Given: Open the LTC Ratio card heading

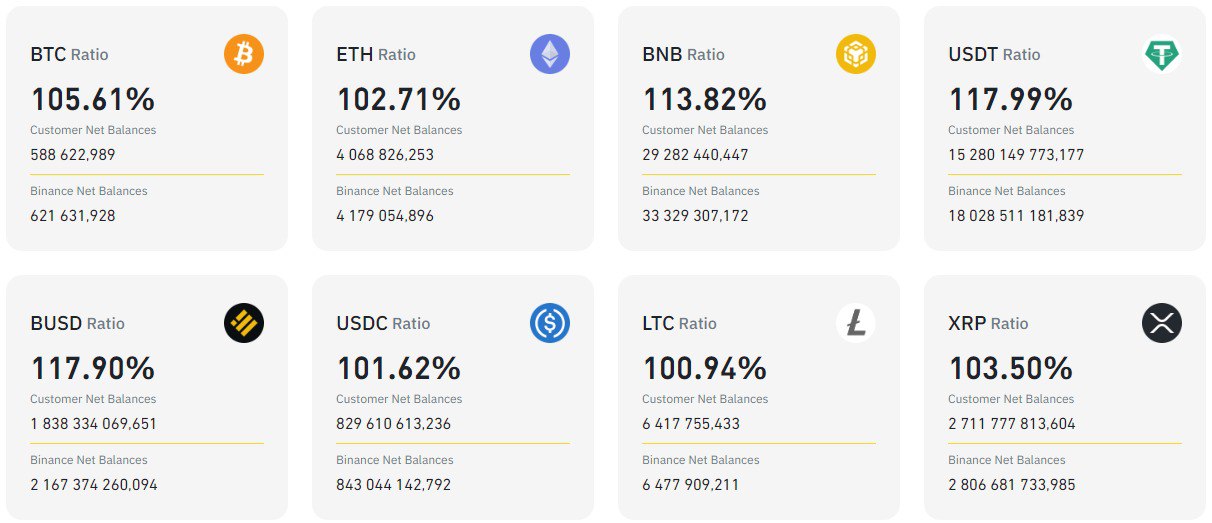Looking at the screenshot, I should (679, 324).
